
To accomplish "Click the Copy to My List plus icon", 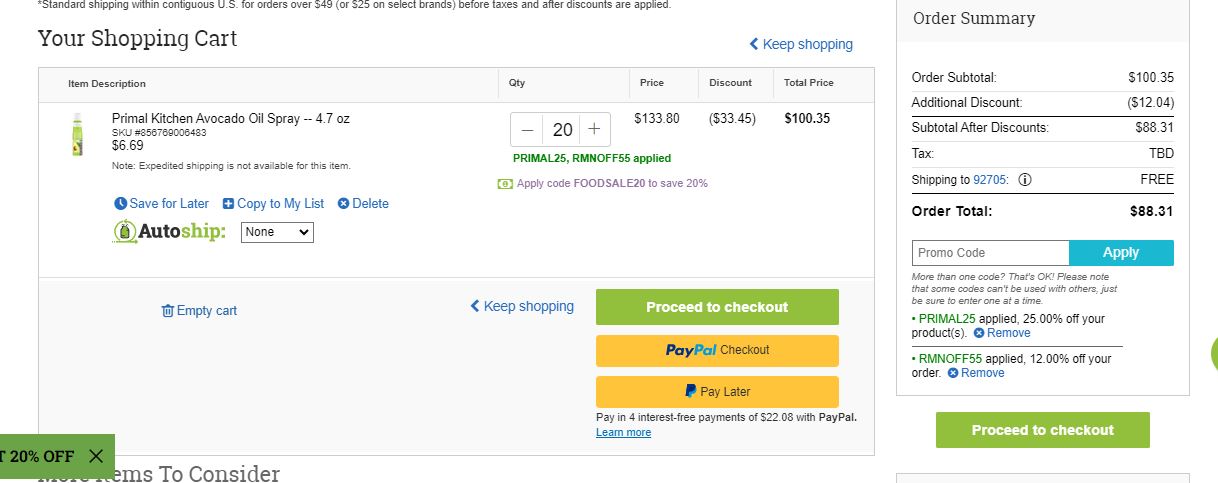I will [x=228, y=203].
